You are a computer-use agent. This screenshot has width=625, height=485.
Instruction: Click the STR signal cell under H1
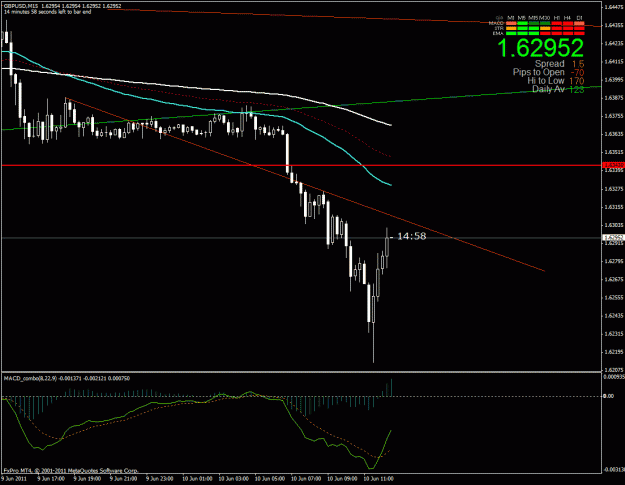[556, 28]
